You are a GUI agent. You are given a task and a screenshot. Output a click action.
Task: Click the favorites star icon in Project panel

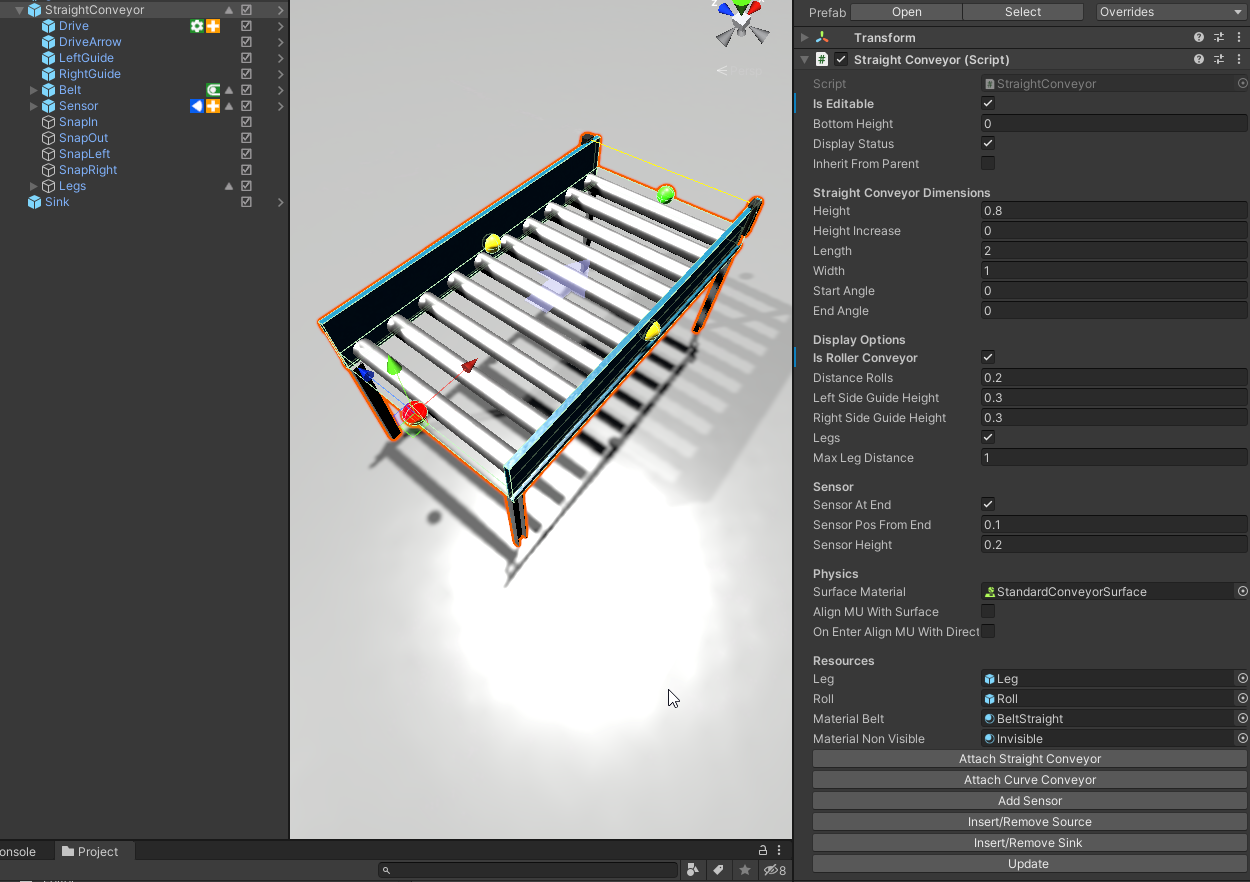pyautogui.click(x=744, y=870)
